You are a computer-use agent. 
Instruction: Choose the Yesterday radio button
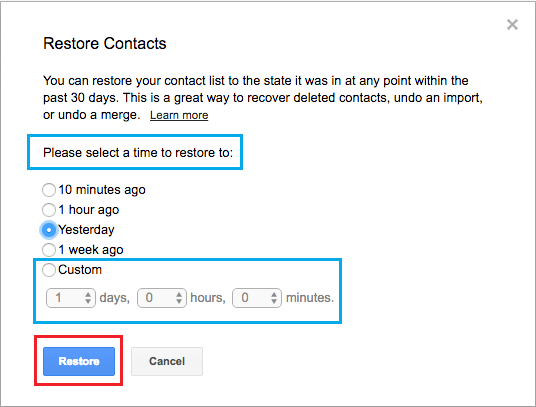pyautogui.click(x=49, y=230)
